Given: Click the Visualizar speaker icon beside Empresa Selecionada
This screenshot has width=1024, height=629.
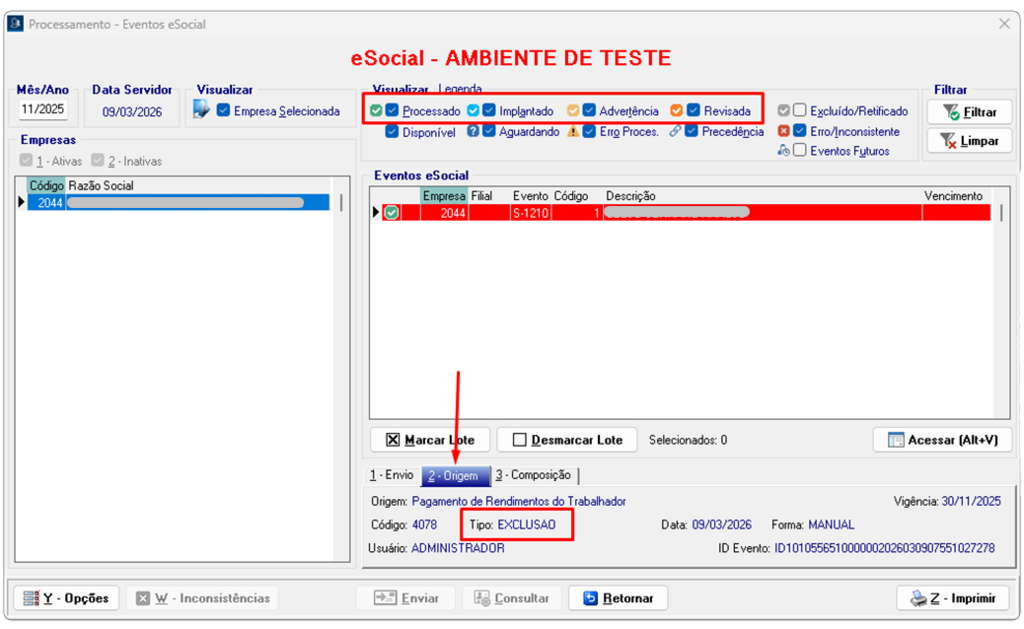Looking at the screenshot, I should (x=202, y=111).
